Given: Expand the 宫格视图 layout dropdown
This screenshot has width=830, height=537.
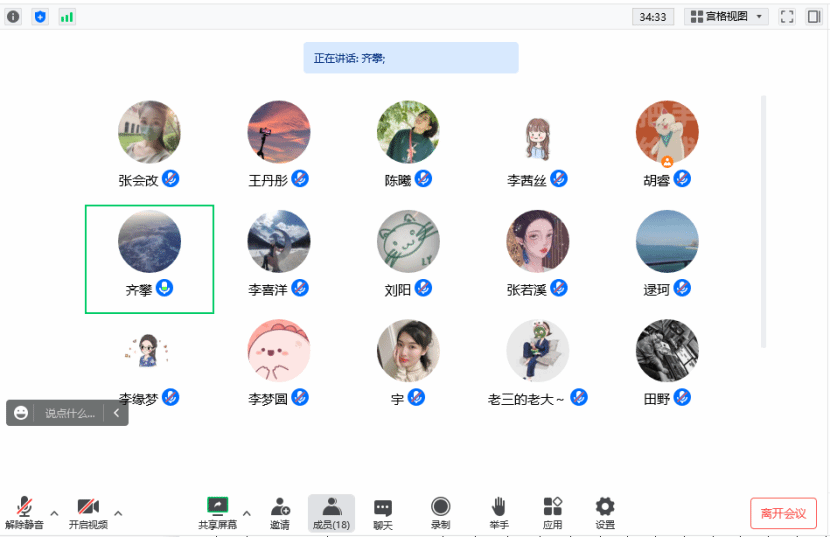Looking at the screenshot, I should coord(726,16).
